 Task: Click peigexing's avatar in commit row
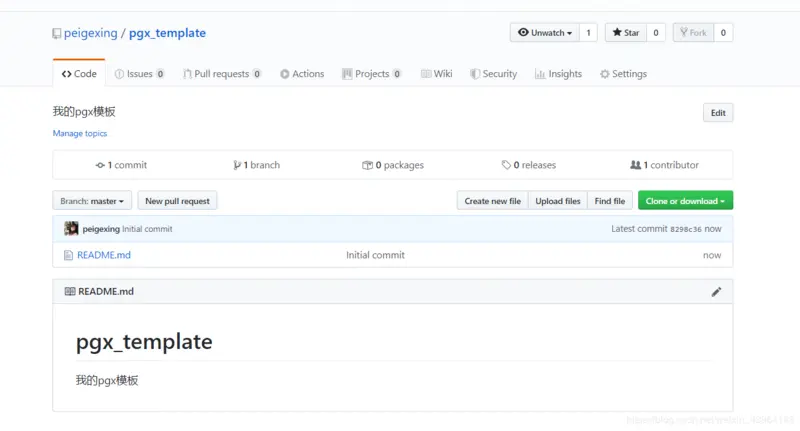click(x=71, y=229)
